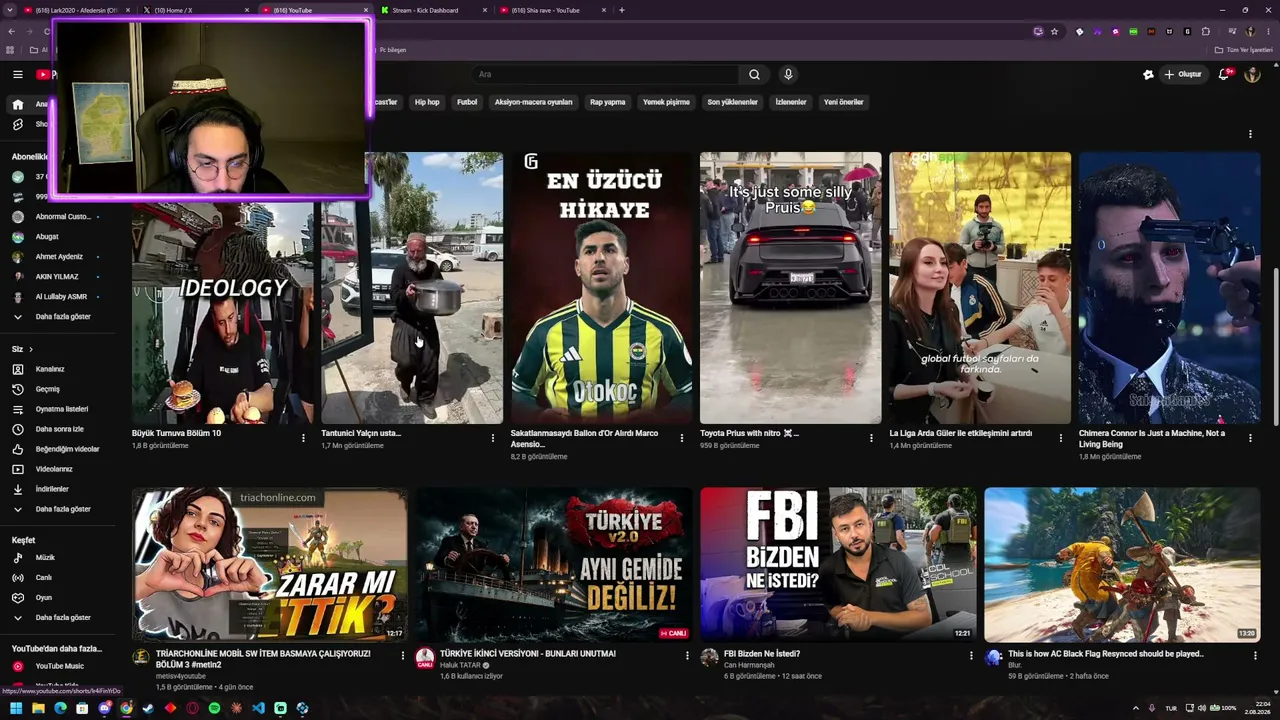Image resolution: width=1280 pixels, height=720 pixels.
Task: Open options for the AC Black Flag video
Action: [x=1255, y=656]
